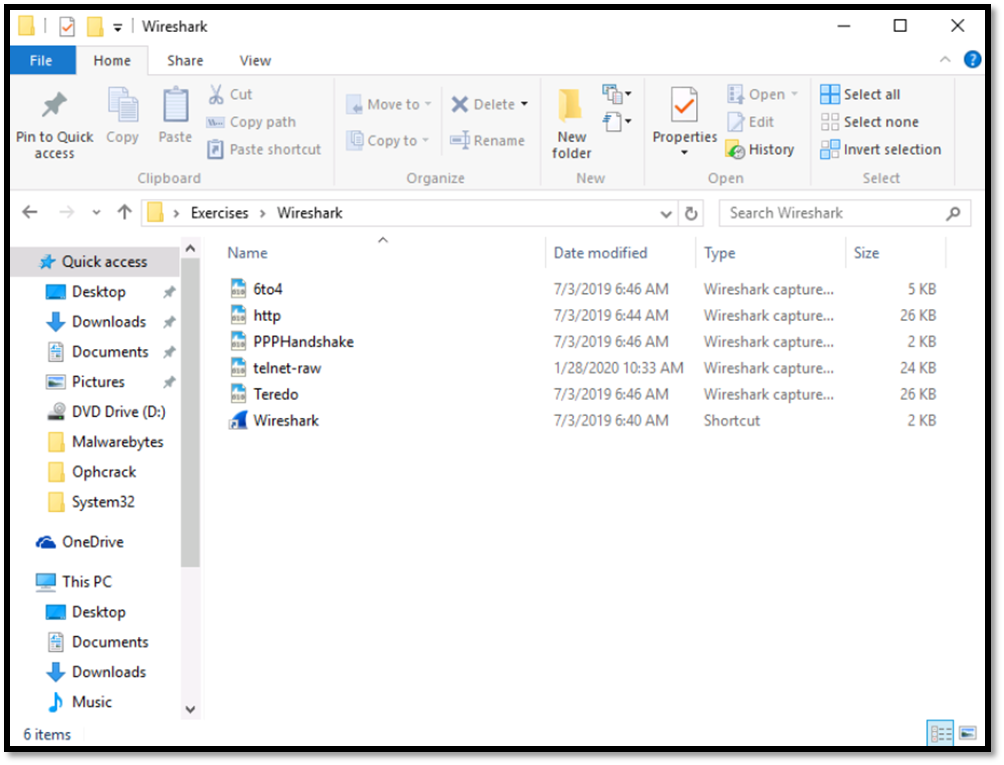The width and height of the screenshot is (1004, 765).
Task: Select the Wireshark shortcut file
Action: point(286,421)
